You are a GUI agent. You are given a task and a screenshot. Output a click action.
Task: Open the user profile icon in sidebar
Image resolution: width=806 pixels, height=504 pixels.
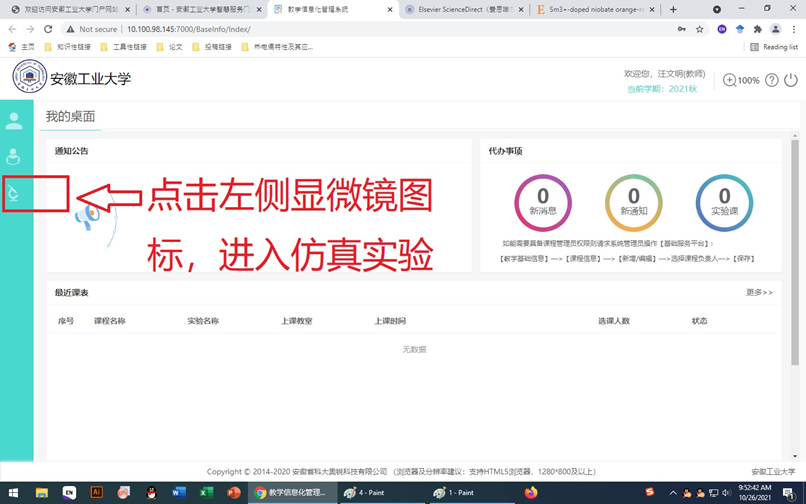pyautogui.click(x=14, y=121)
